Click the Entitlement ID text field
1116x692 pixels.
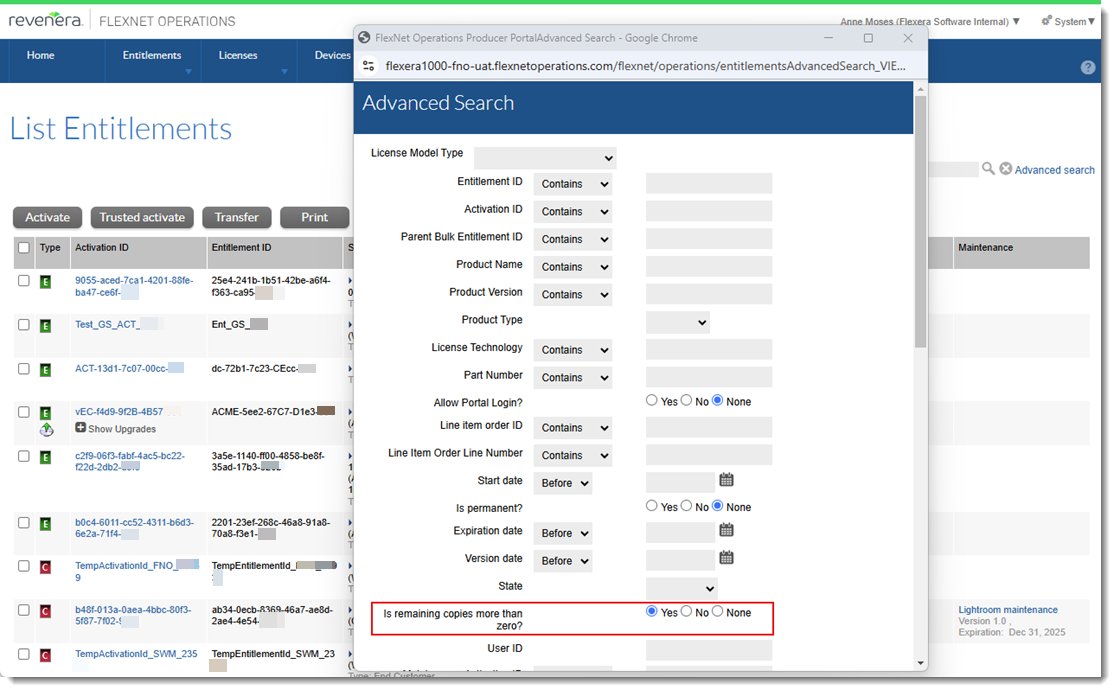tap(708, 183)
